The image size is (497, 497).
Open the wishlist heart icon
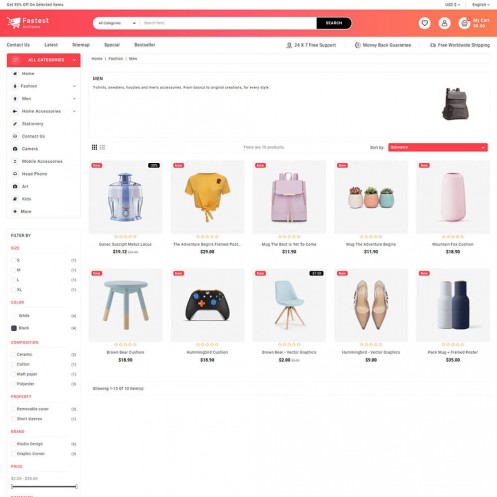coord(424,23)
